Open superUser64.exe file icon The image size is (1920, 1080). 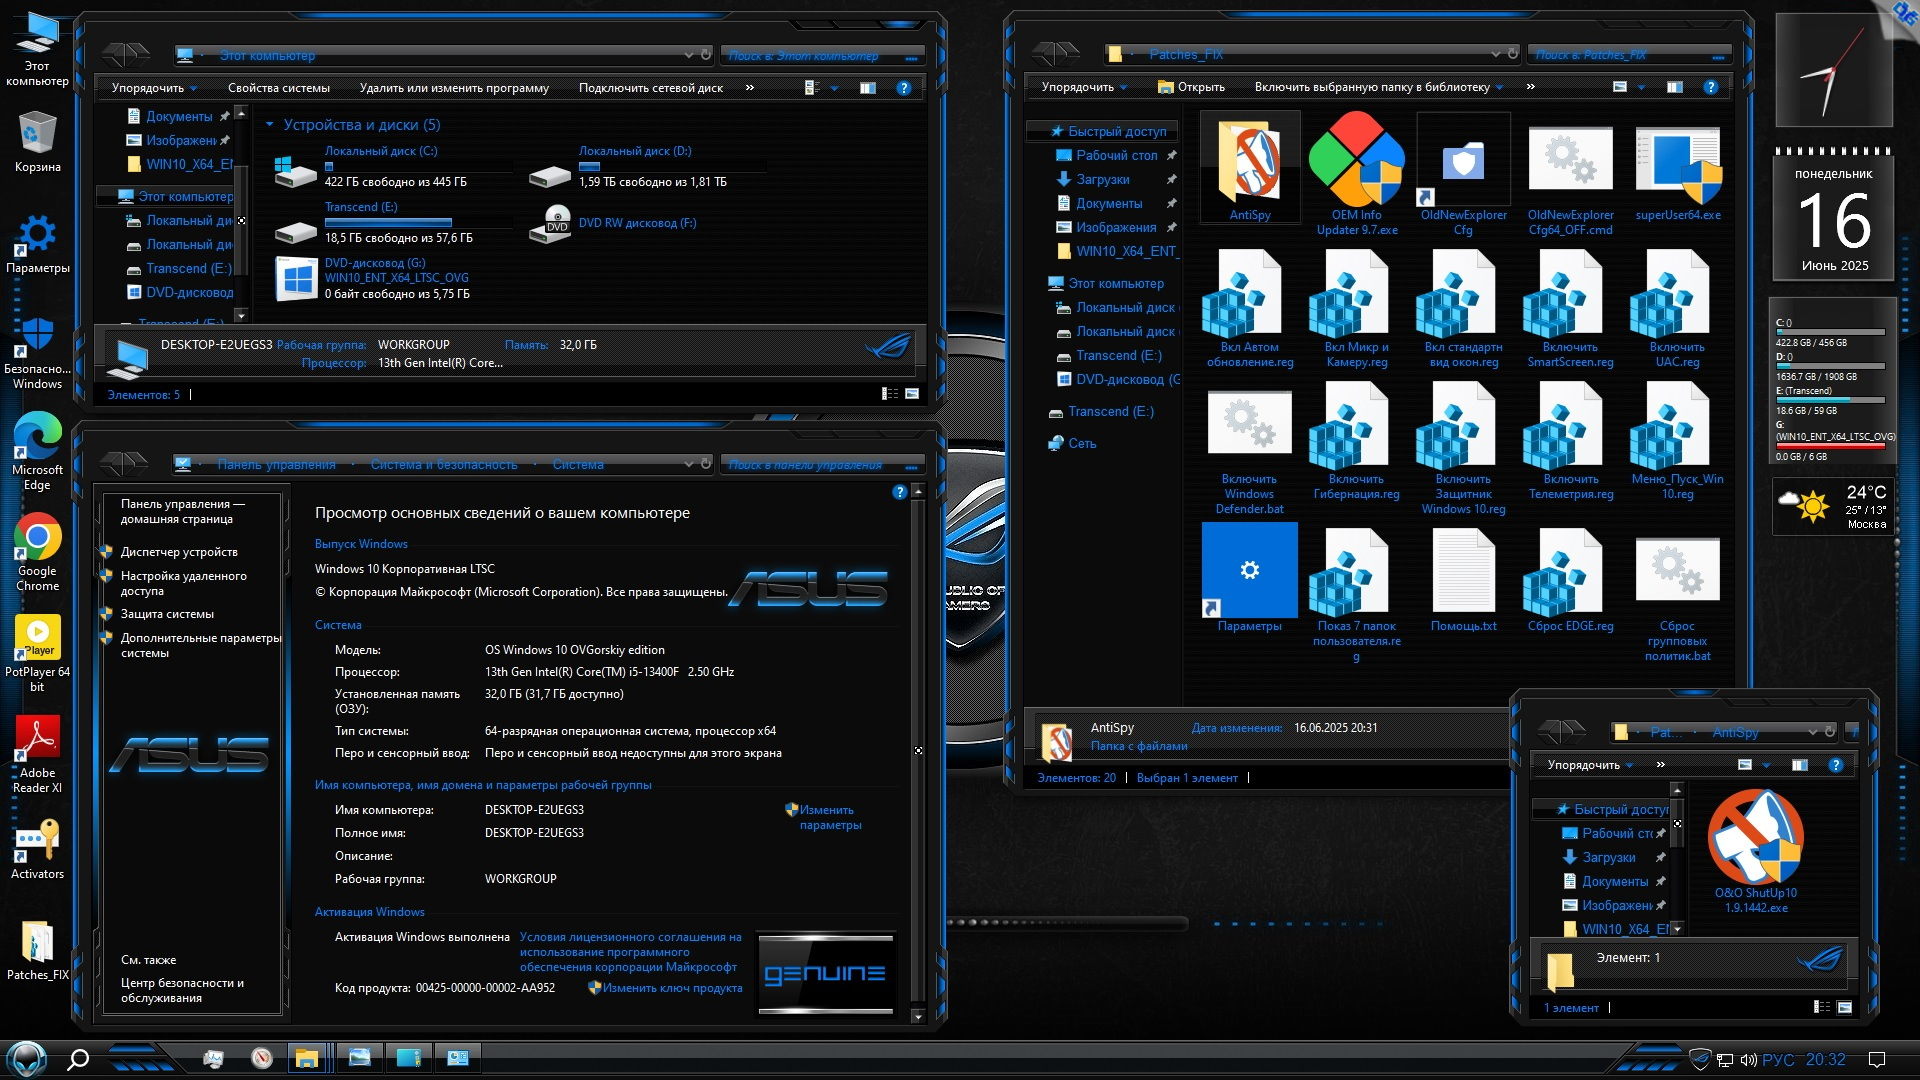1677,165
